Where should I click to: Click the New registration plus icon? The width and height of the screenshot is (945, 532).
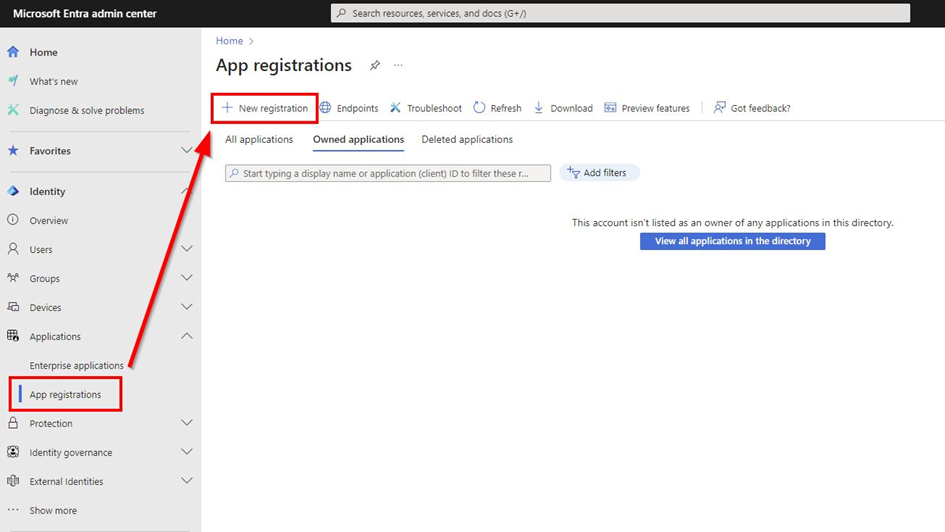227,107
